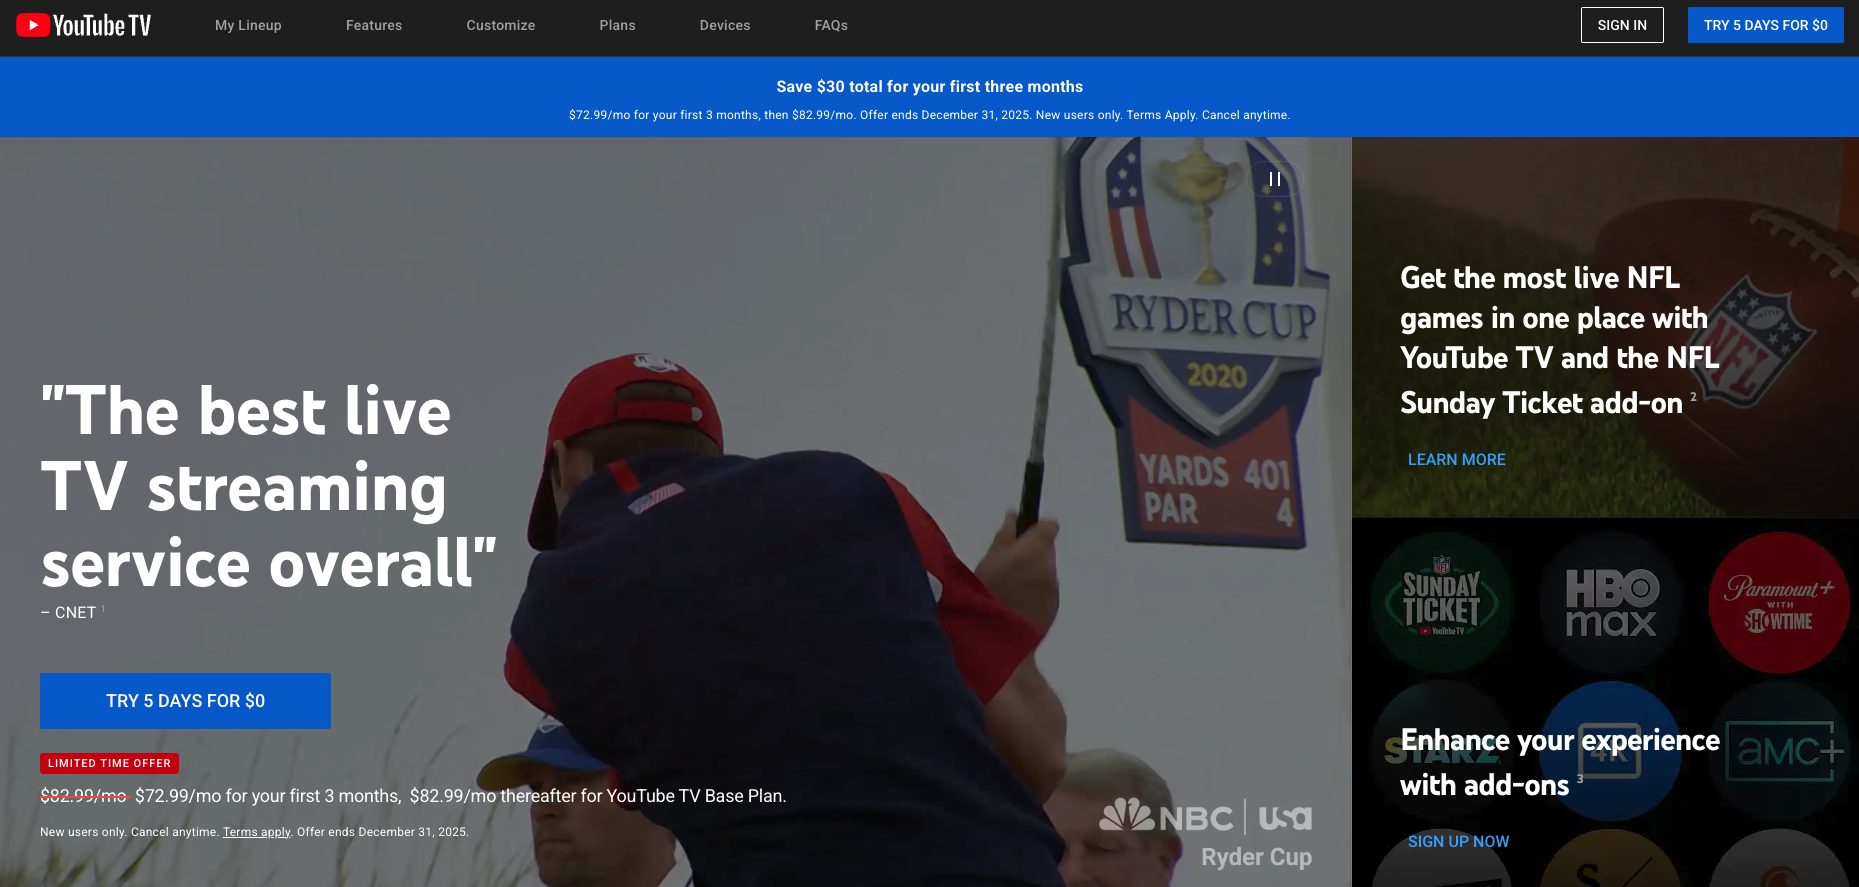The height and width of the screenshot is (887, 1859).
Task: Click the YouTube TV logo
Action: (84, 25)
